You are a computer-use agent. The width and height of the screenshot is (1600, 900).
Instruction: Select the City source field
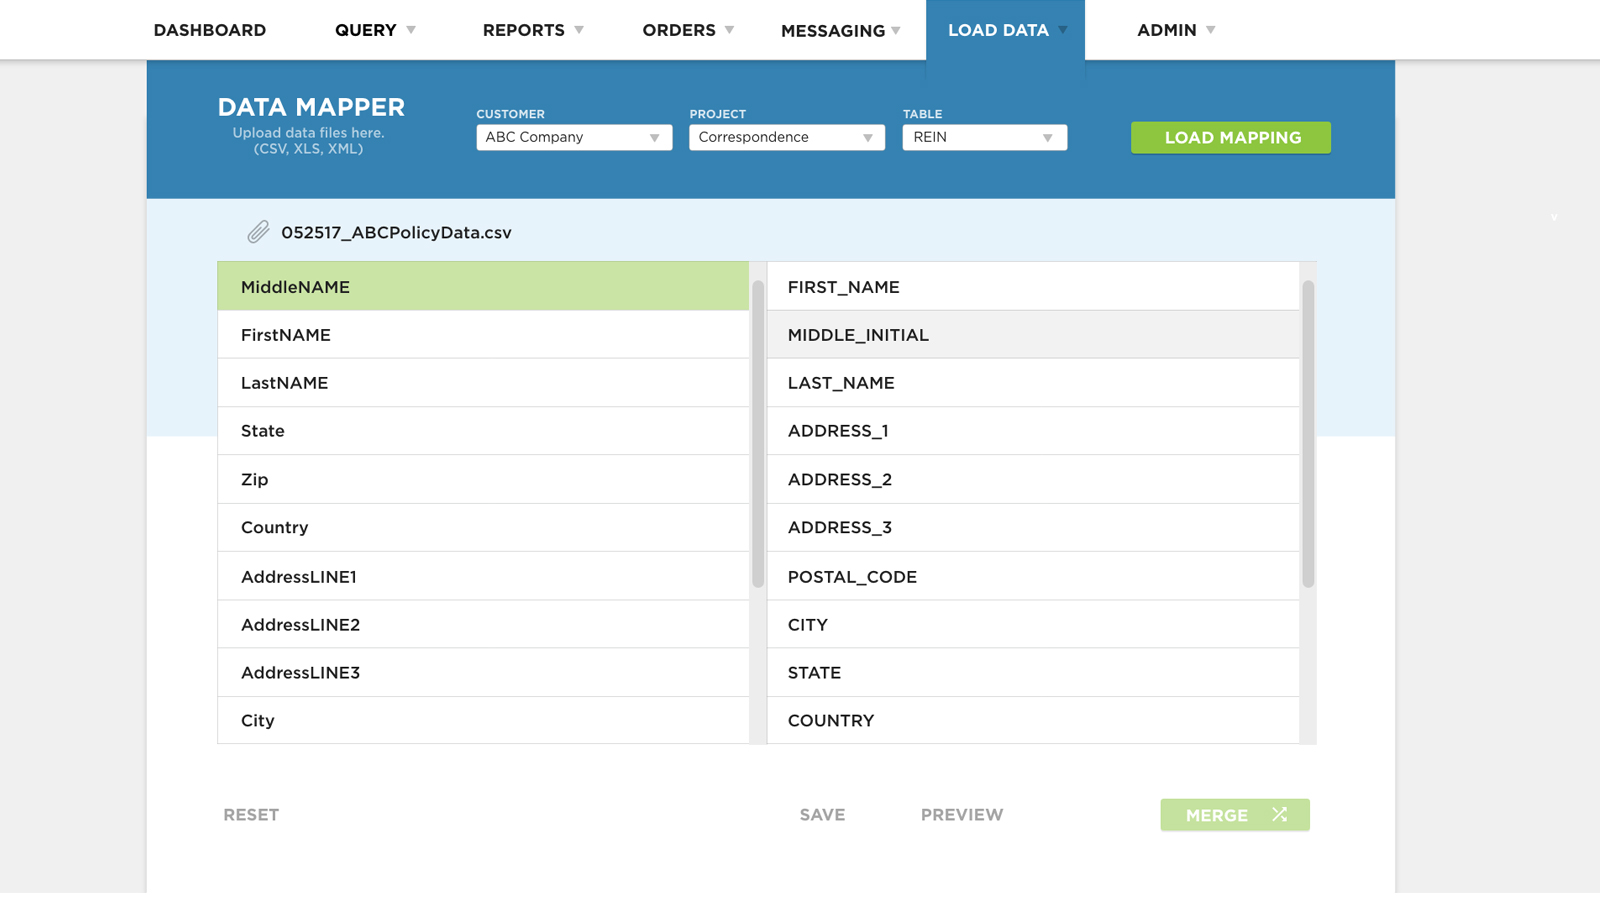coord(483,720)
